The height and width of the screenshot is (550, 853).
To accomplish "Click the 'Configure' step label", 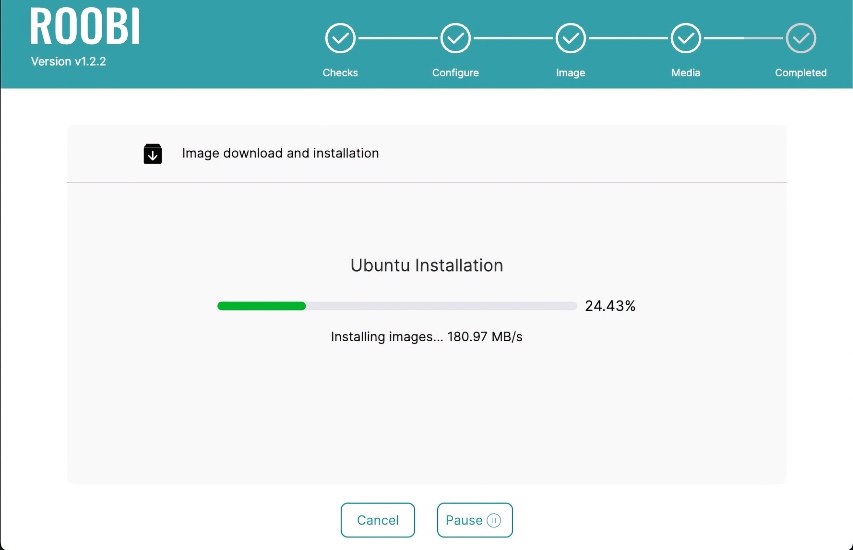I will click(455, 72).
